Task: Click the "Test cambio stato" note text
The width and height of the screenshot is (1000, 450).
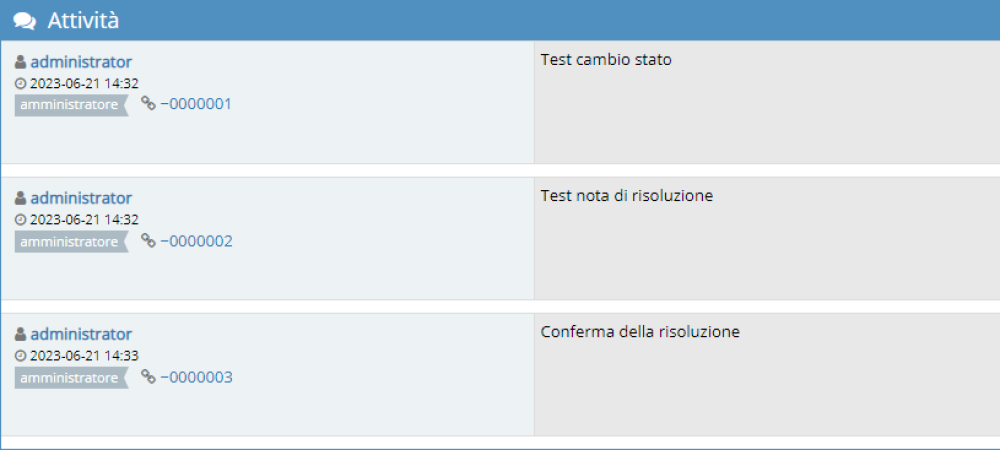Action: 606,60
